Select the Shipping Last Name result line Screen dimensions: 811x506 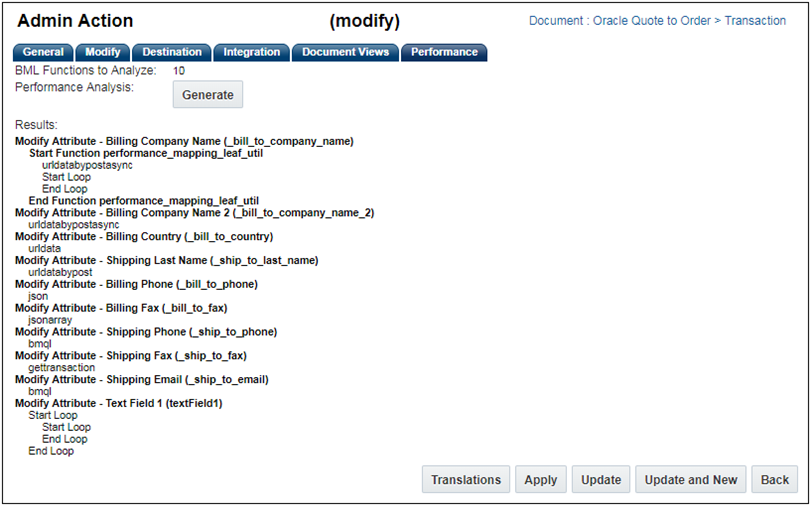(x=166, y=260)
